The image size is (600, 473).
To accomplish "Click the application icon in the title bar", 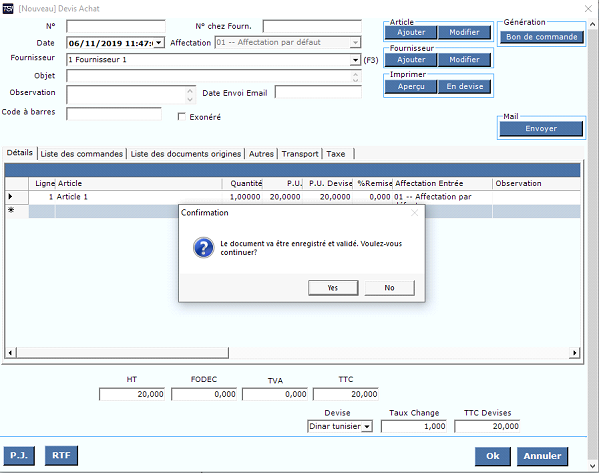I will tap(8, 8).
